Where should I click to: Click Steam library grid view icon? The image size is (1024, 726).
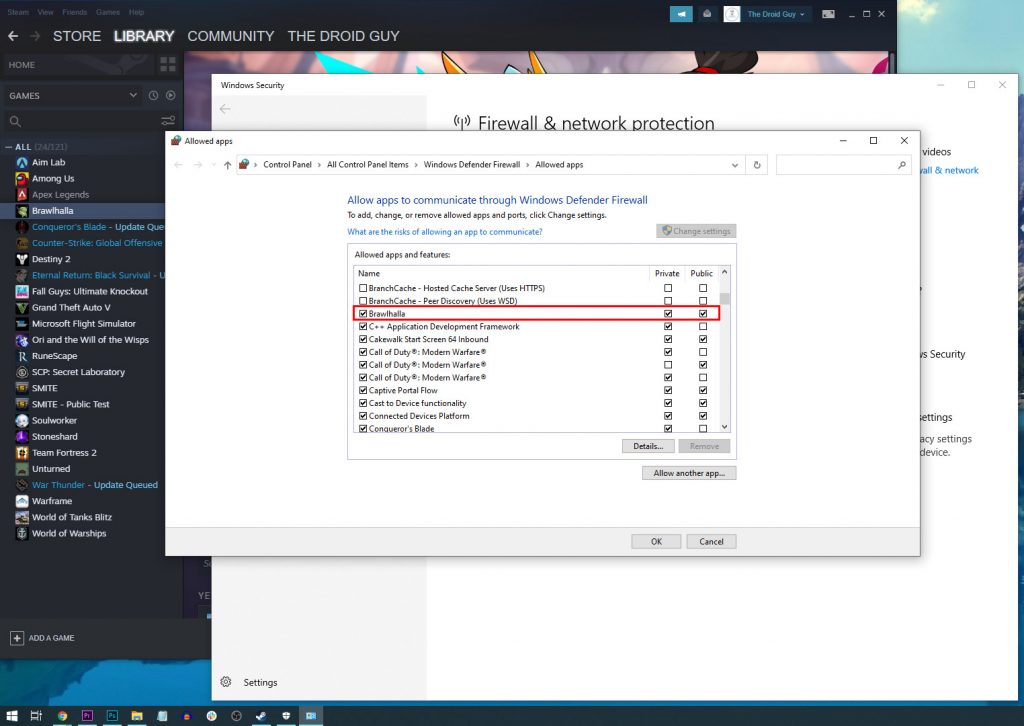tap(168, 64)
